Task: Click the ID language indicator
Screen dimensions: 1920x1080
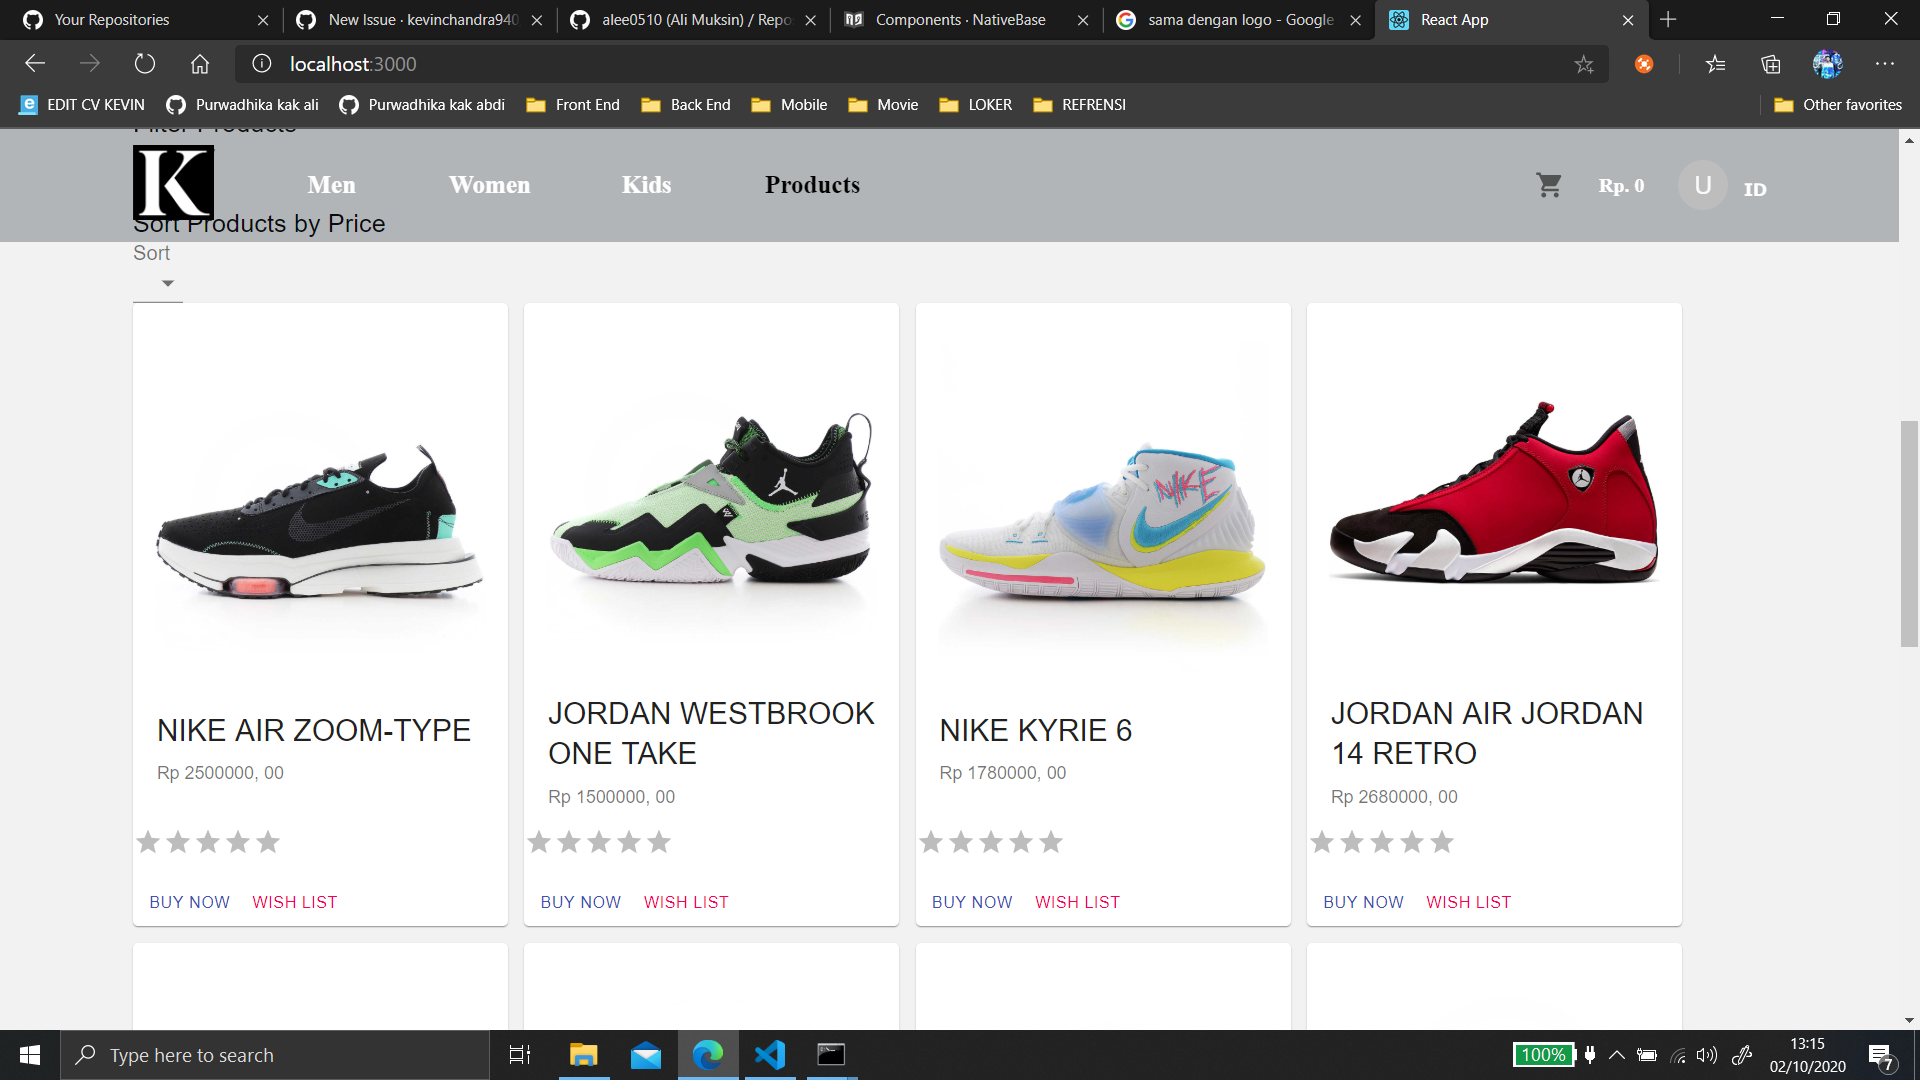Action: click(x=1756, y=188)
